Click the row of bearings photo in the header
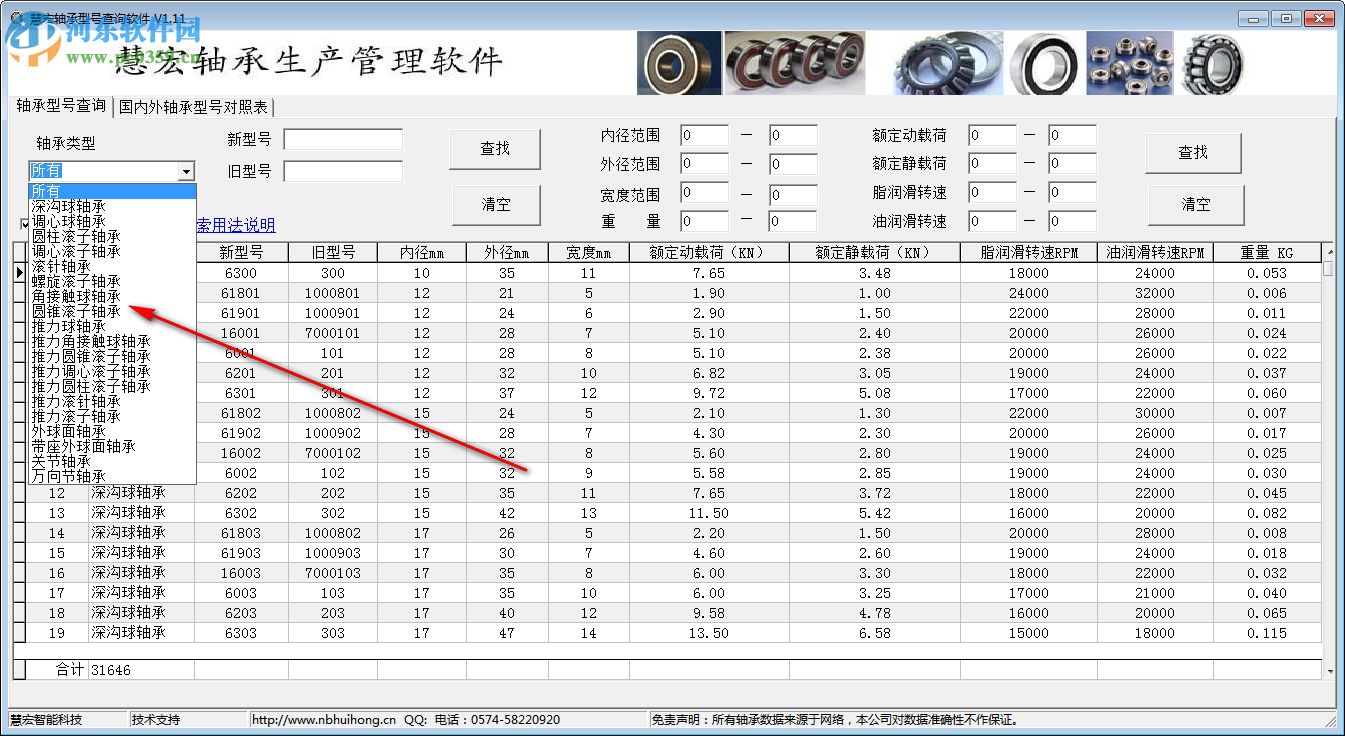Image resolution: width=1345 pixels, height=736 pixels. pyautogui.click(x=795, y=61)
